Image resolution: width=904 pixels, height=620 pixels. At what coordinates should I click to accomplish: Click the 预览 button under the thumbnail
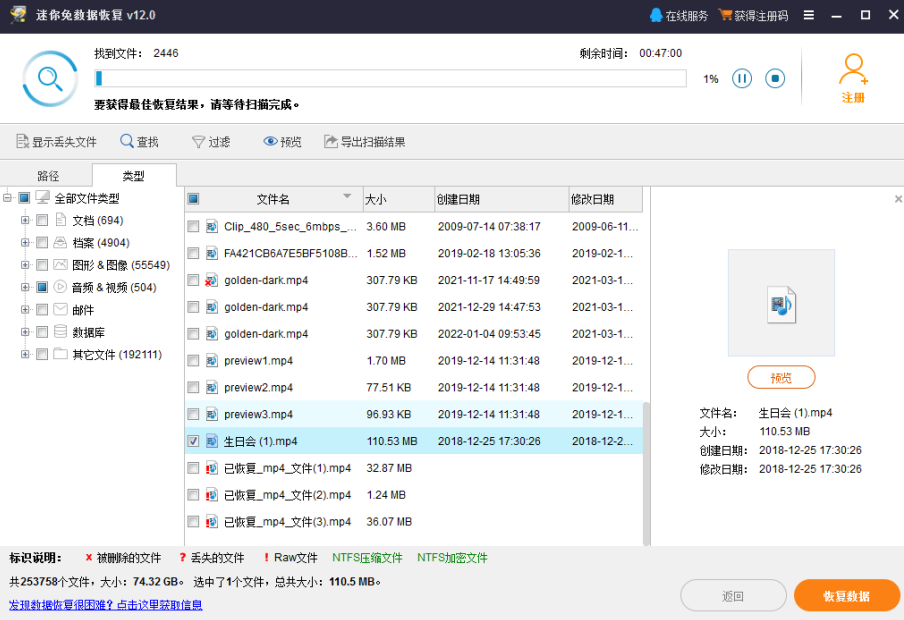click(x=781, y=378)
